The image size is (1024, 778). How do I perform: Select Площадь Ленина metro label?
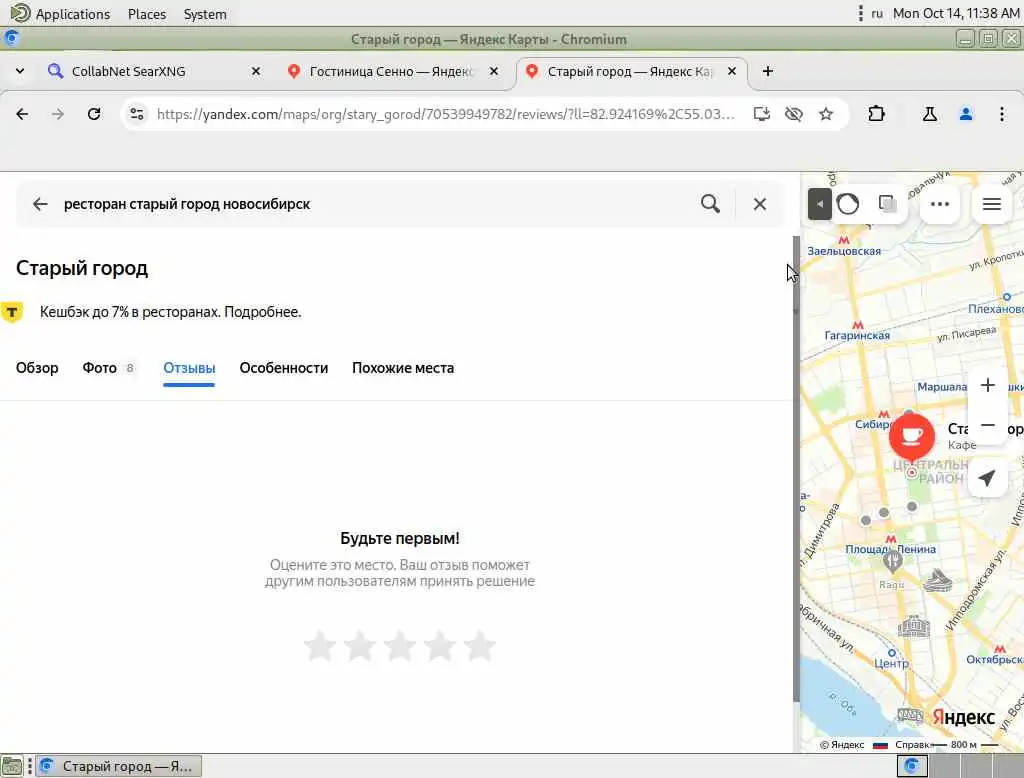tap(890, 549)
